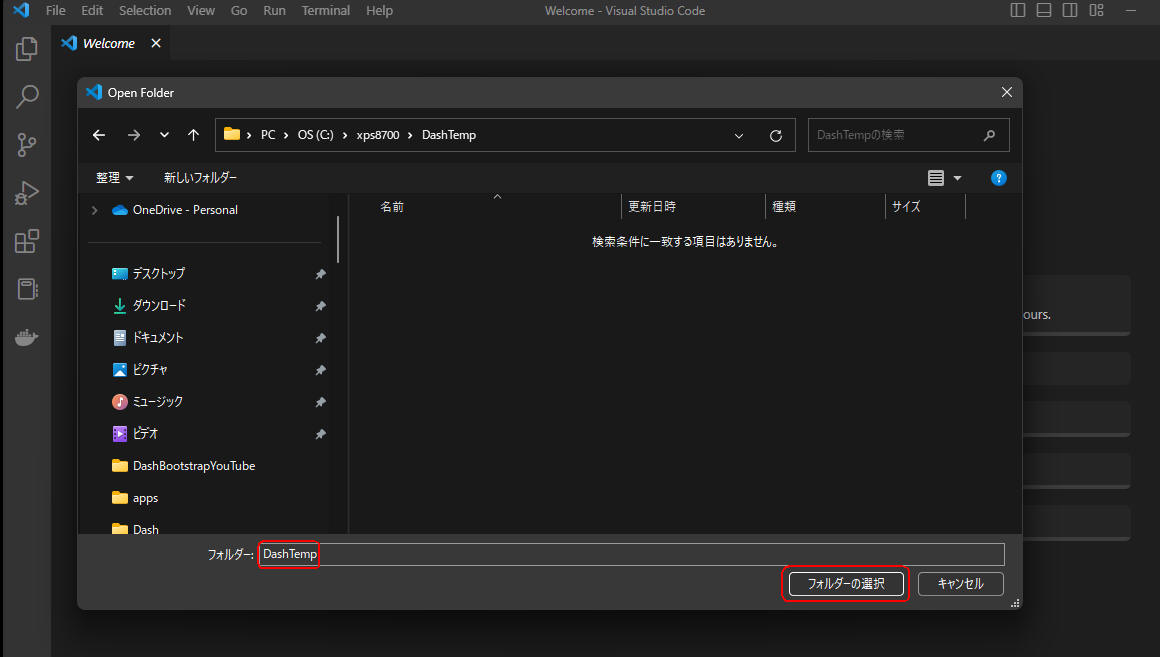Viewport: 1160px width, 657px height.
Task: Unpin ミュージック from quick access
Action: (x=320, y=402)
